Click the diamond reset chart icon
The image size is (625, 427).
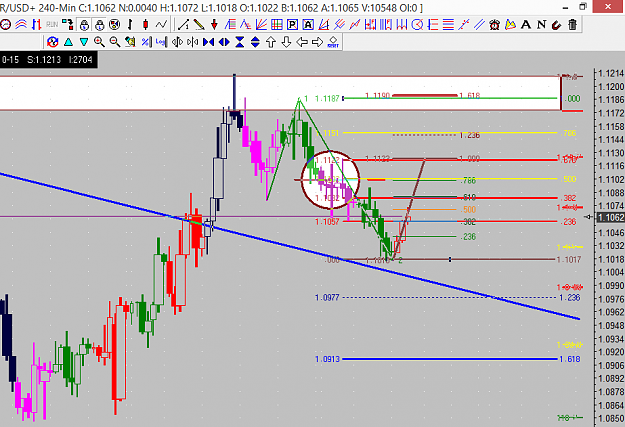coord(333,41)
